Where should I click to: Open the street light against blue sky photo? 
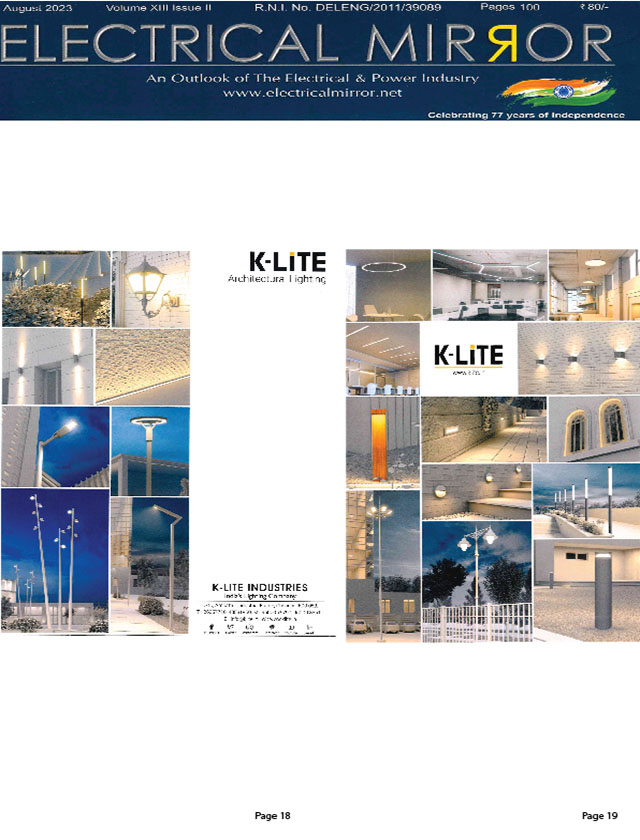[x=54, y=445]
